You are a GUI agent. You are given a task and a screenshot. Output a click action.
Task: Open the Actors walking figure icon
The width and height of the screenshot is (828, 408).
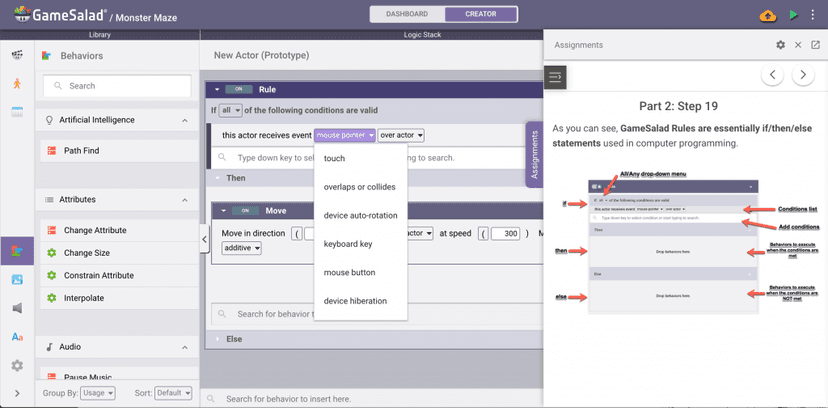(x=17, y=83)
